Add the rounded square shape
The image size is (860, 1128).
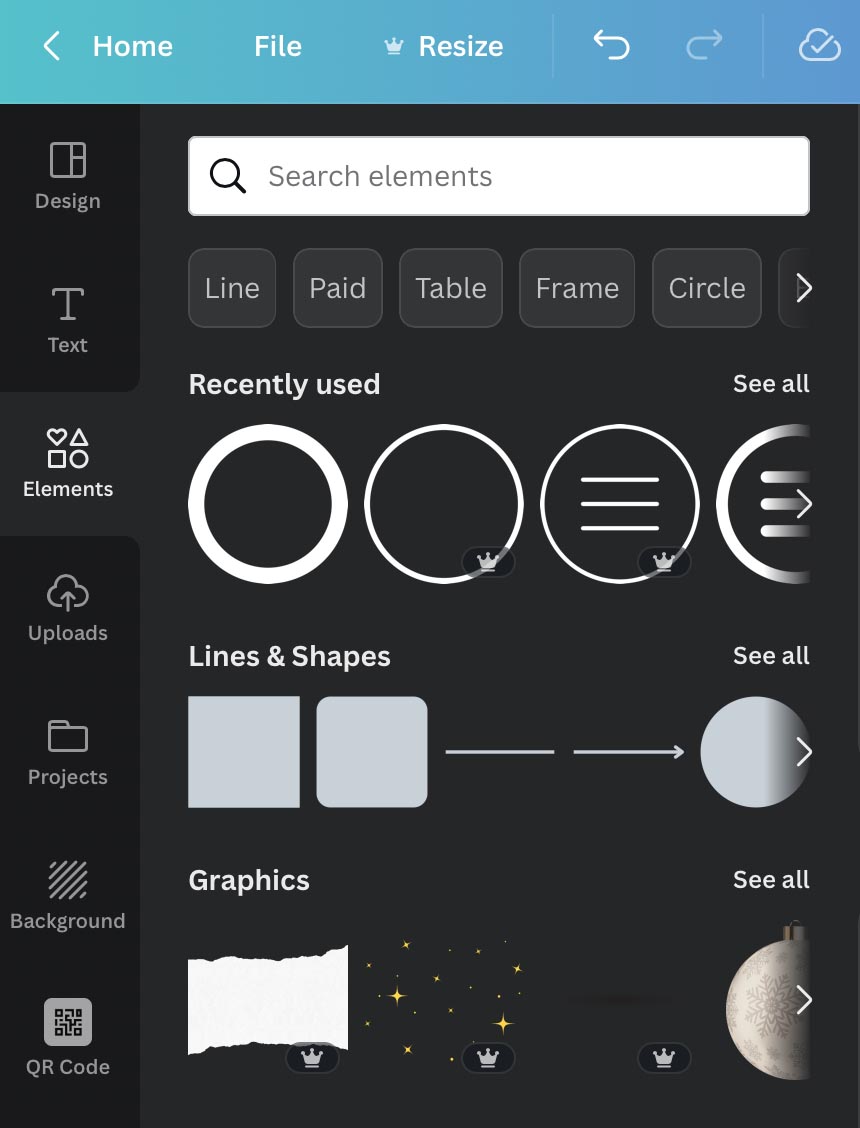[x=372, y=752]
